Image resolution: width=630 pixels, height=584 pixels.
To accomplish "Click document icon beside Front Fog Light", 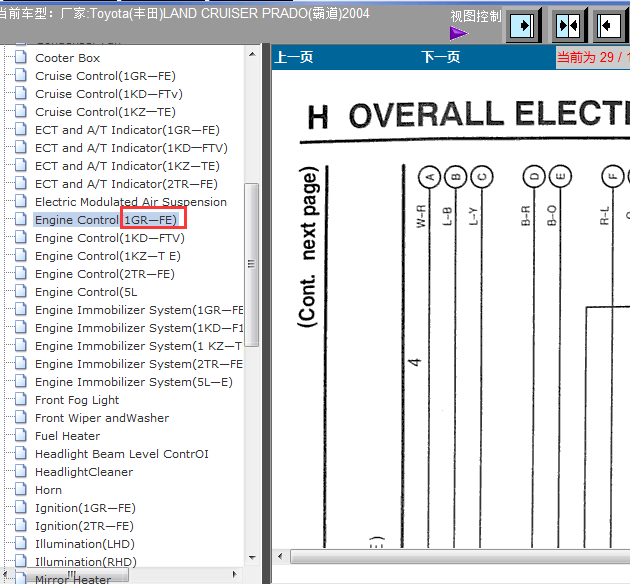I will pos(20,399).
